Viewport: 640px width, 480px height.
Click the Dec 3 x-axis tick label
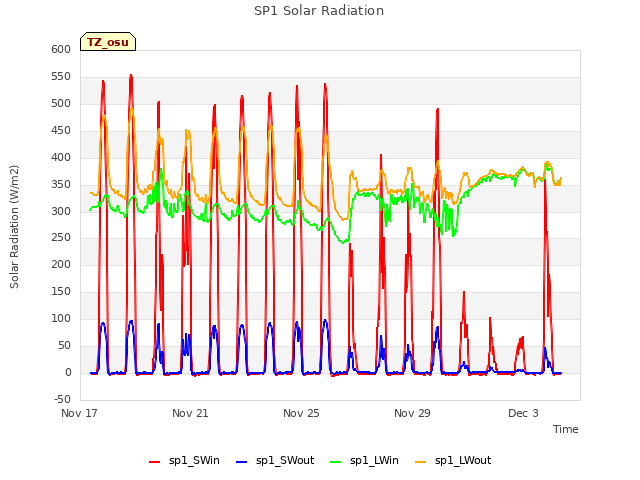[x=523, y=413]
